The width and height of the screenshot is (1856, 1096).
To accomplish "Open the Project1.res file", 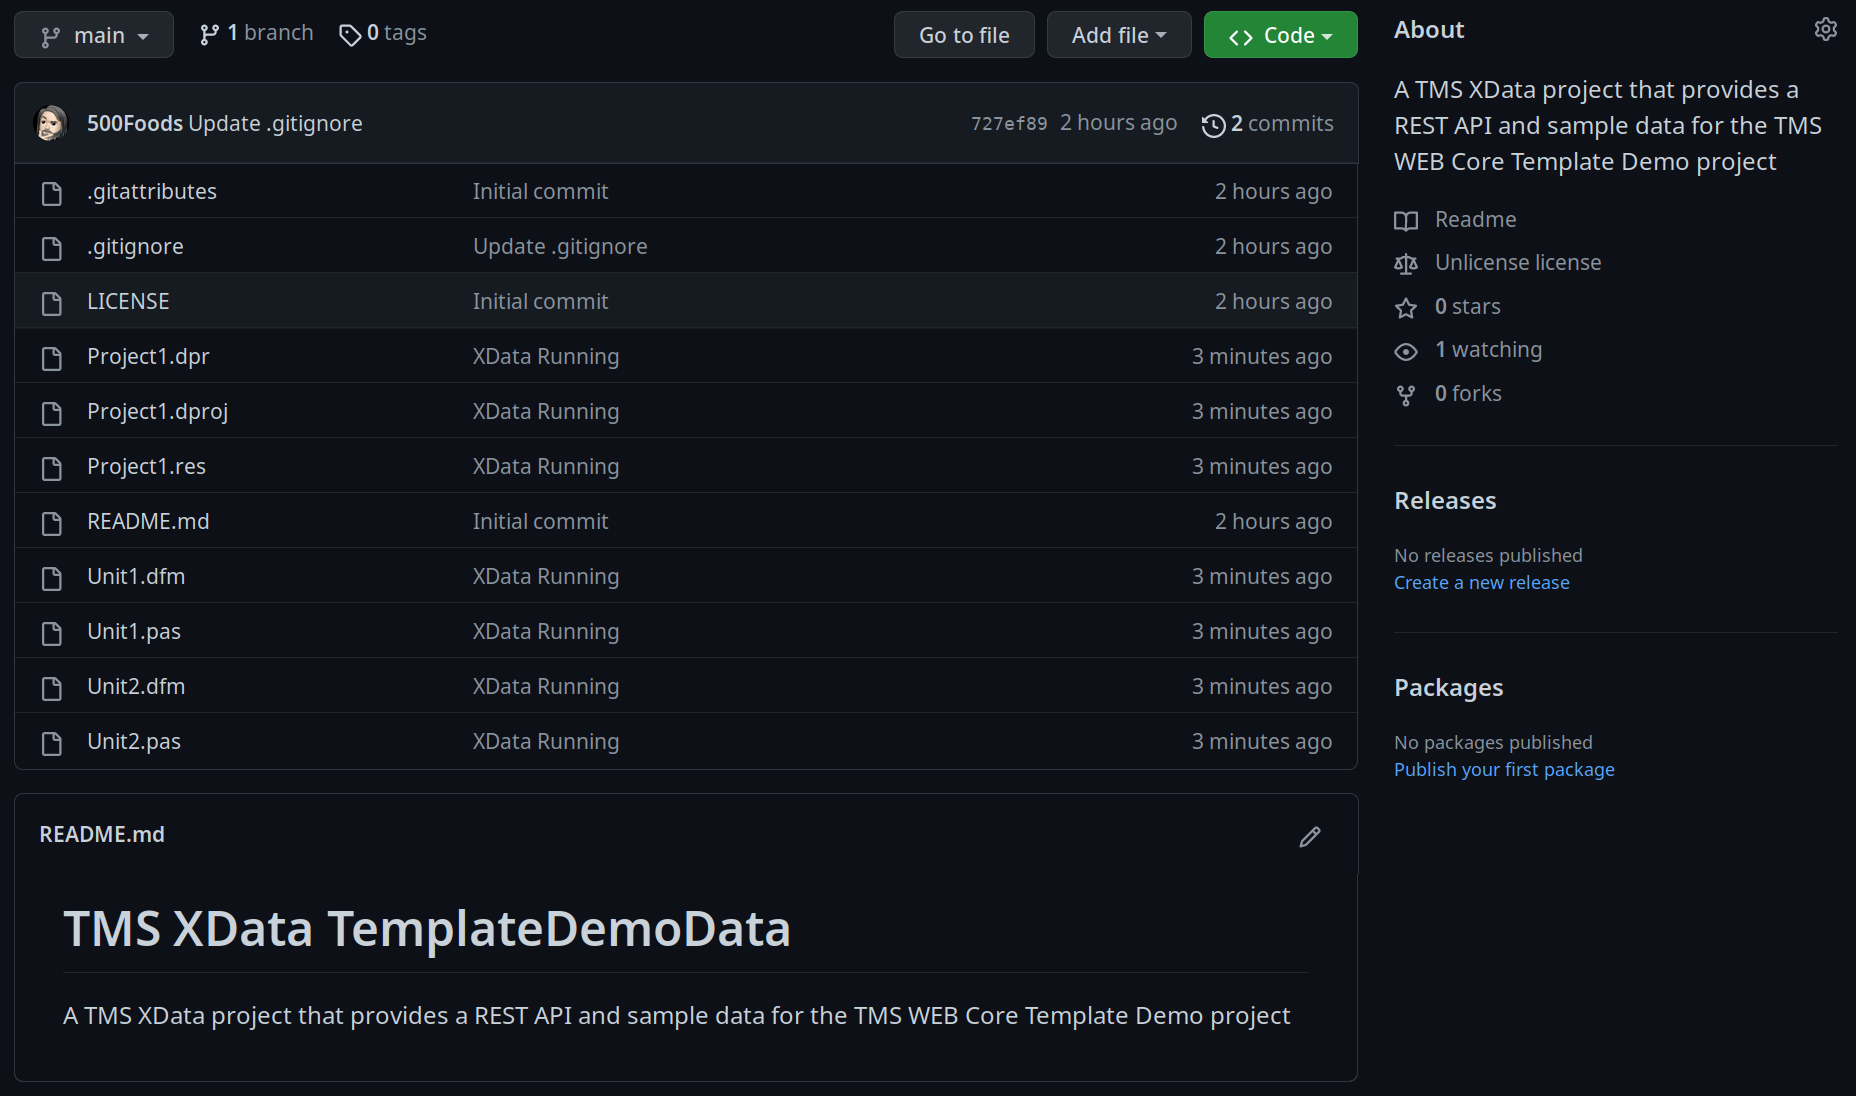I will (x=146, y=466).
